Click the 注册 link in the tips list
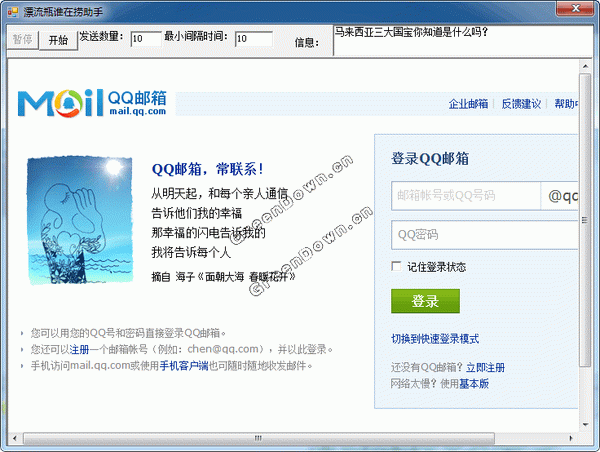600x452 pixels. tap(79, 349)
